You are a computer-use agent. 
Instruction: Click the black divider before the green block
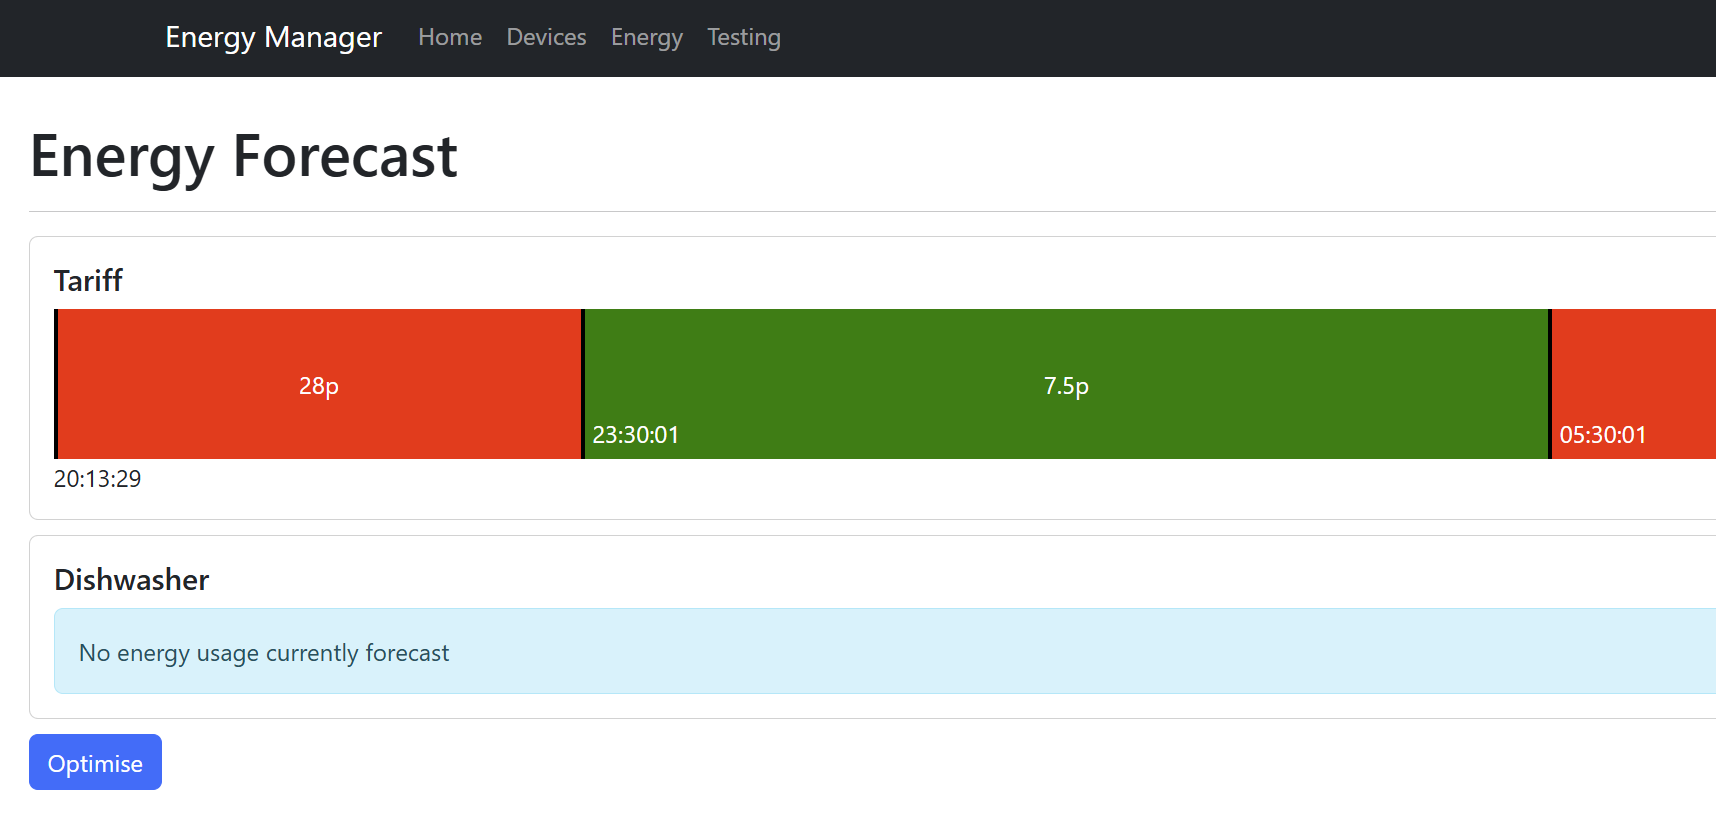[583, 384]
